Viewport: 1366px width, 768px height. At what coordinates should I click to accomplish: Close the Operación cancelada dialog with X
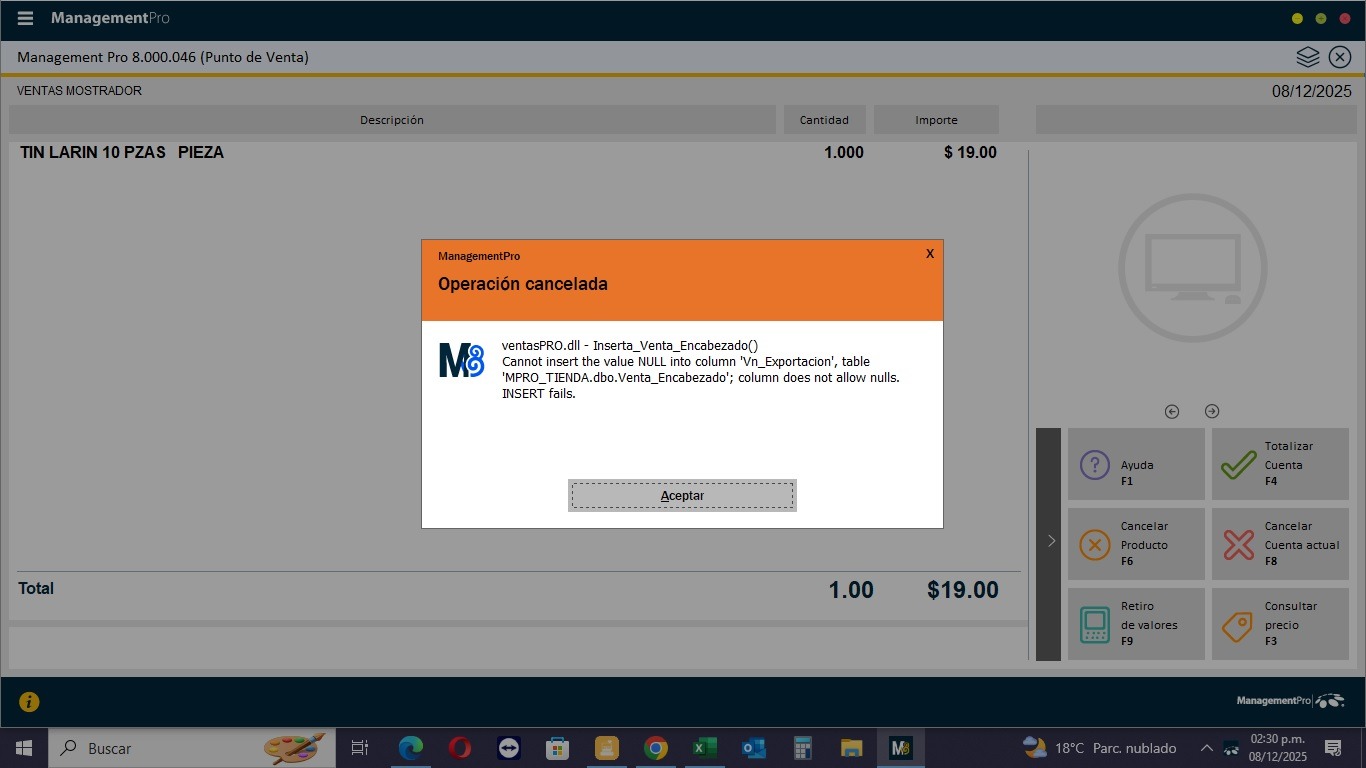[929, 254]
